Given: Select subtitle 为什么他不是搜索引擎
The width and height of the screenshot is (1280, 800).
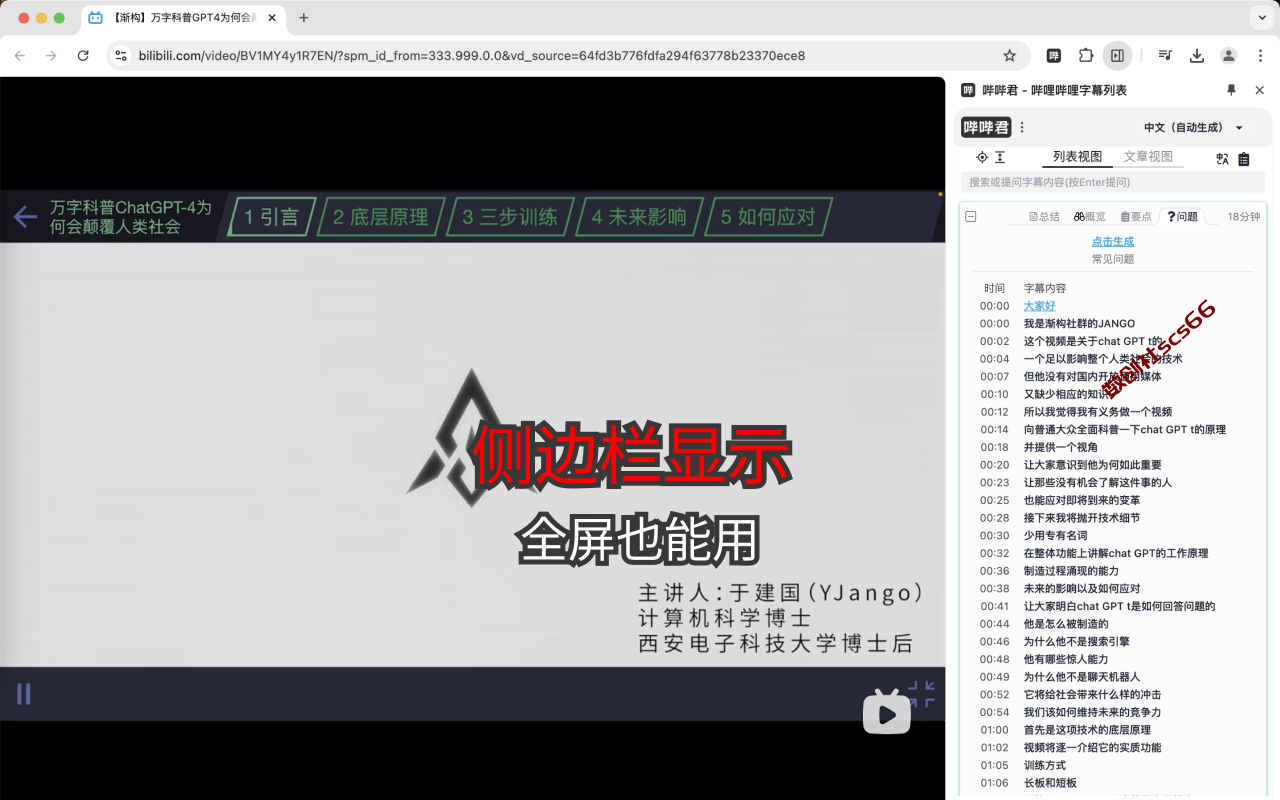Looking at the screenshot, I should click(x=1076, y=641).
